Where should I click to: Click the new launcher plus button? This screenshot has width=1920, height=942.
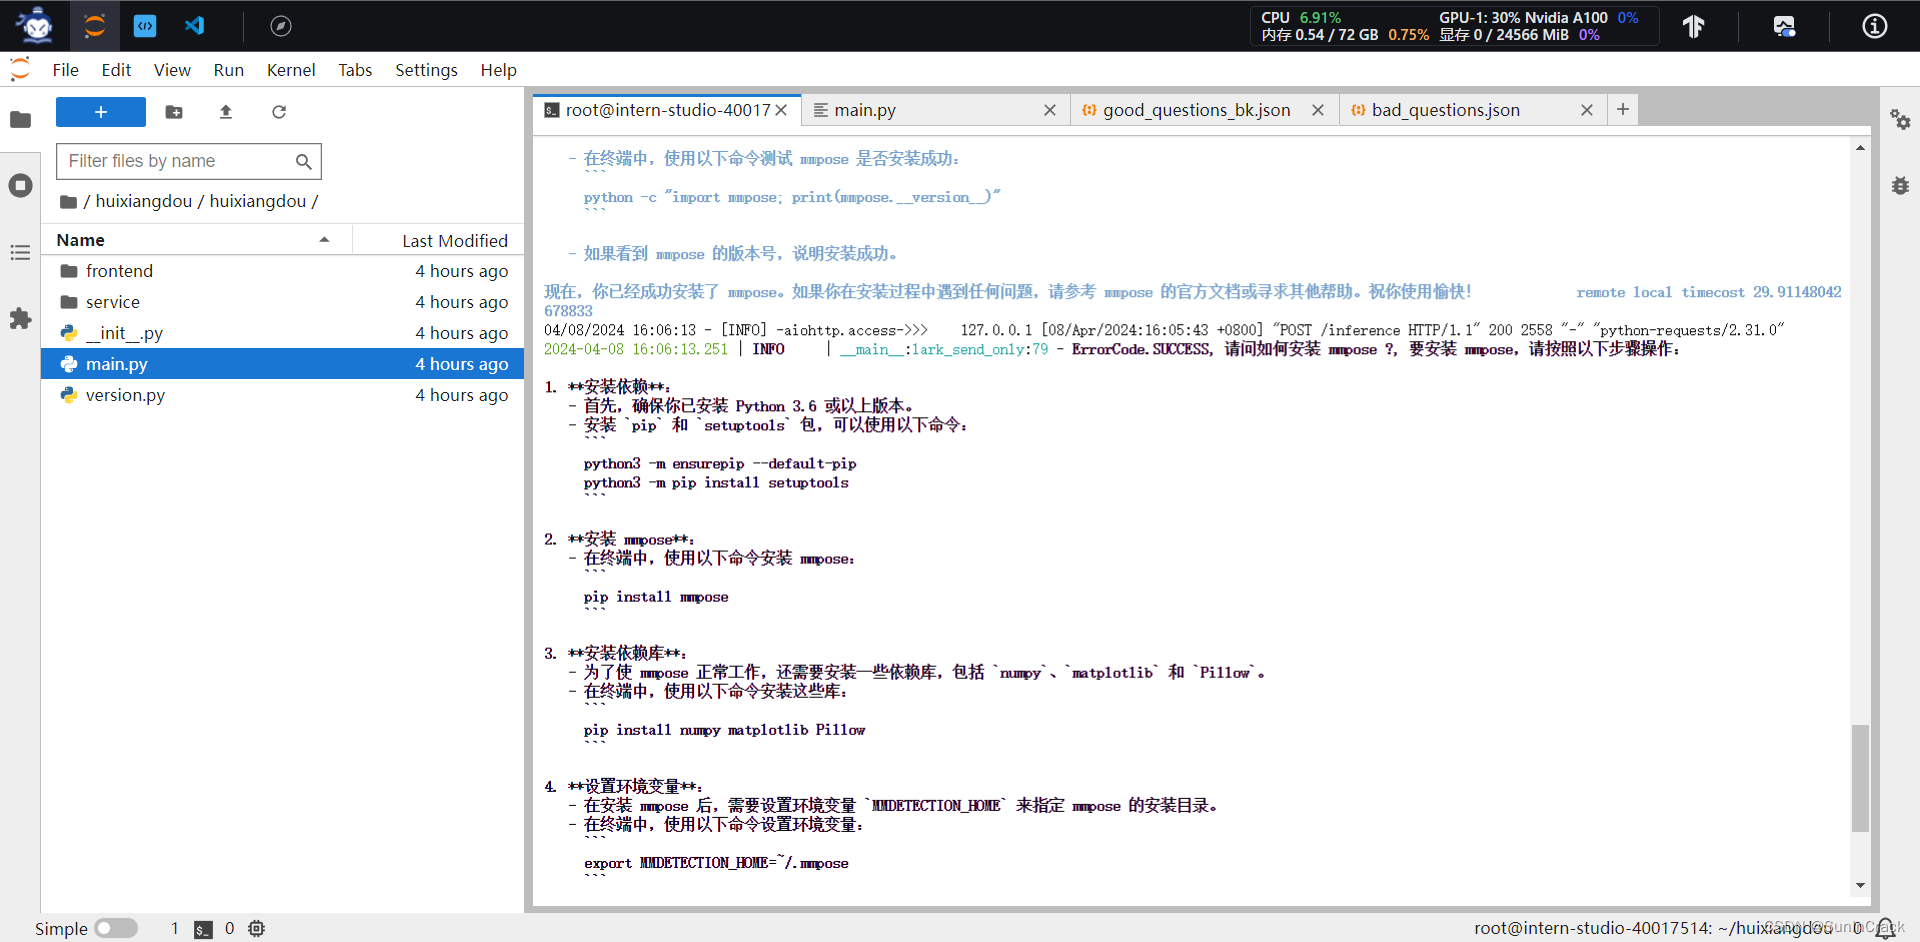[101, 112]
